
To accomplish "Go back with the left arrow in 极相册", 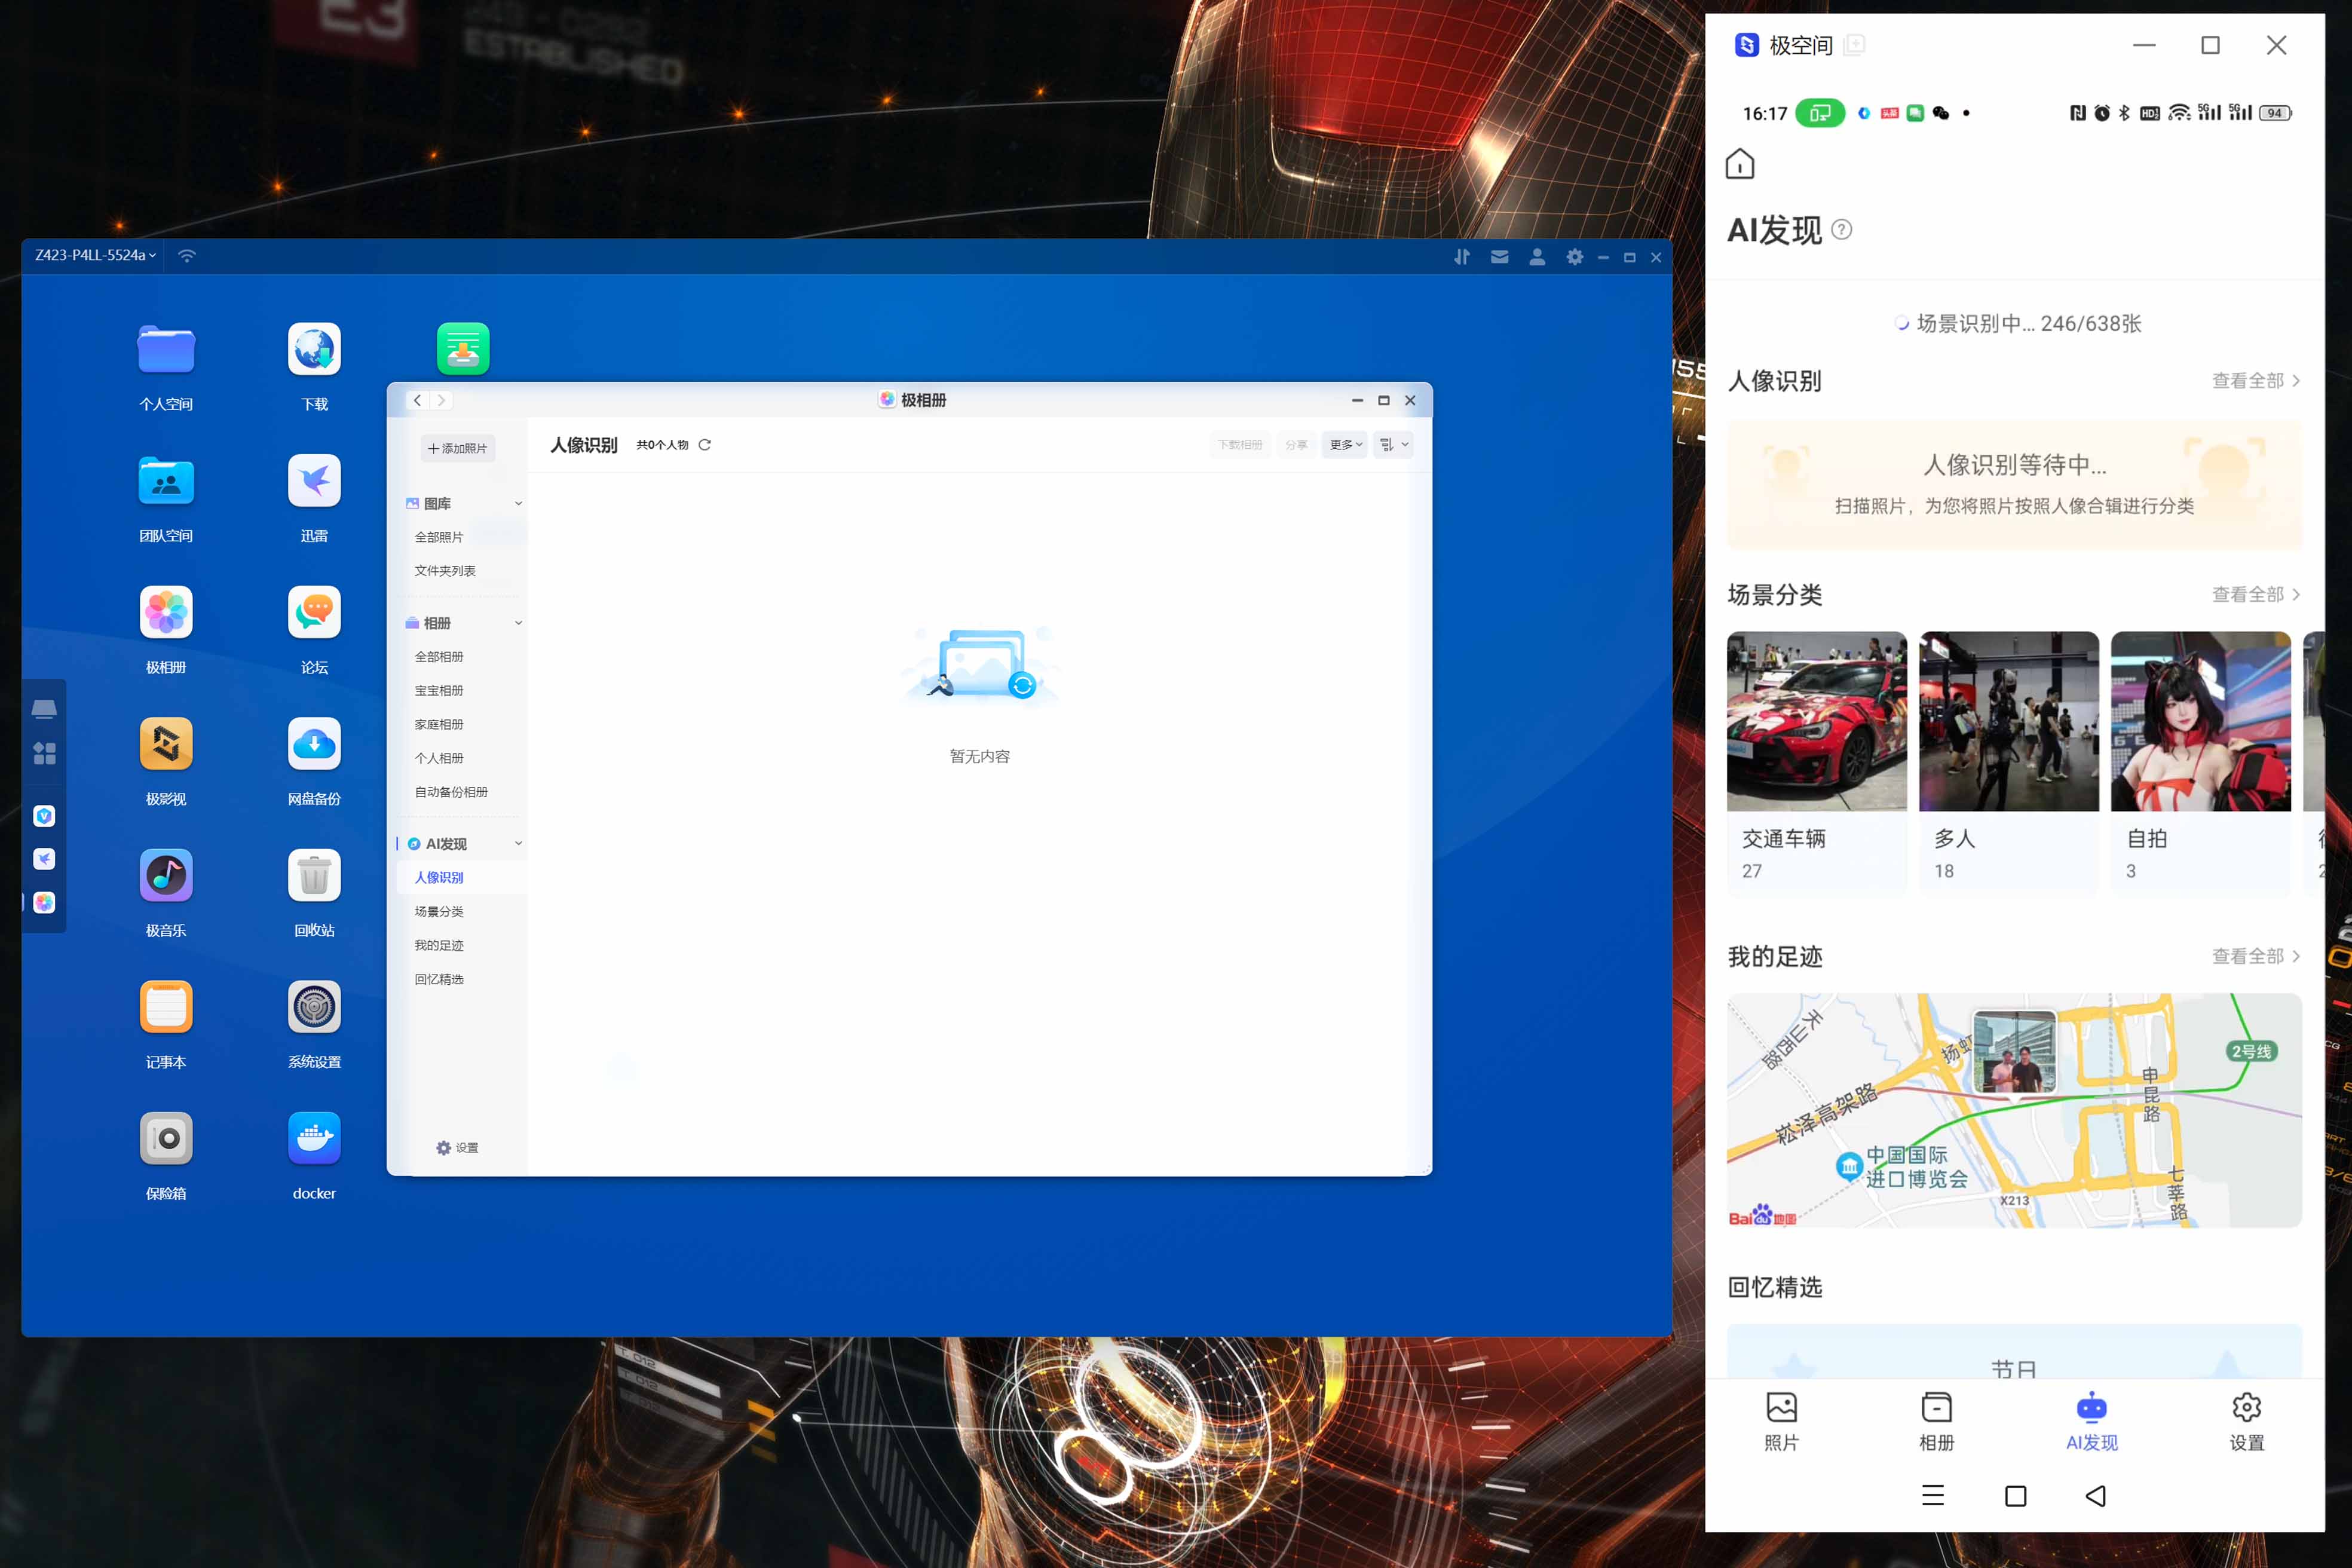I will pos(417,400).
